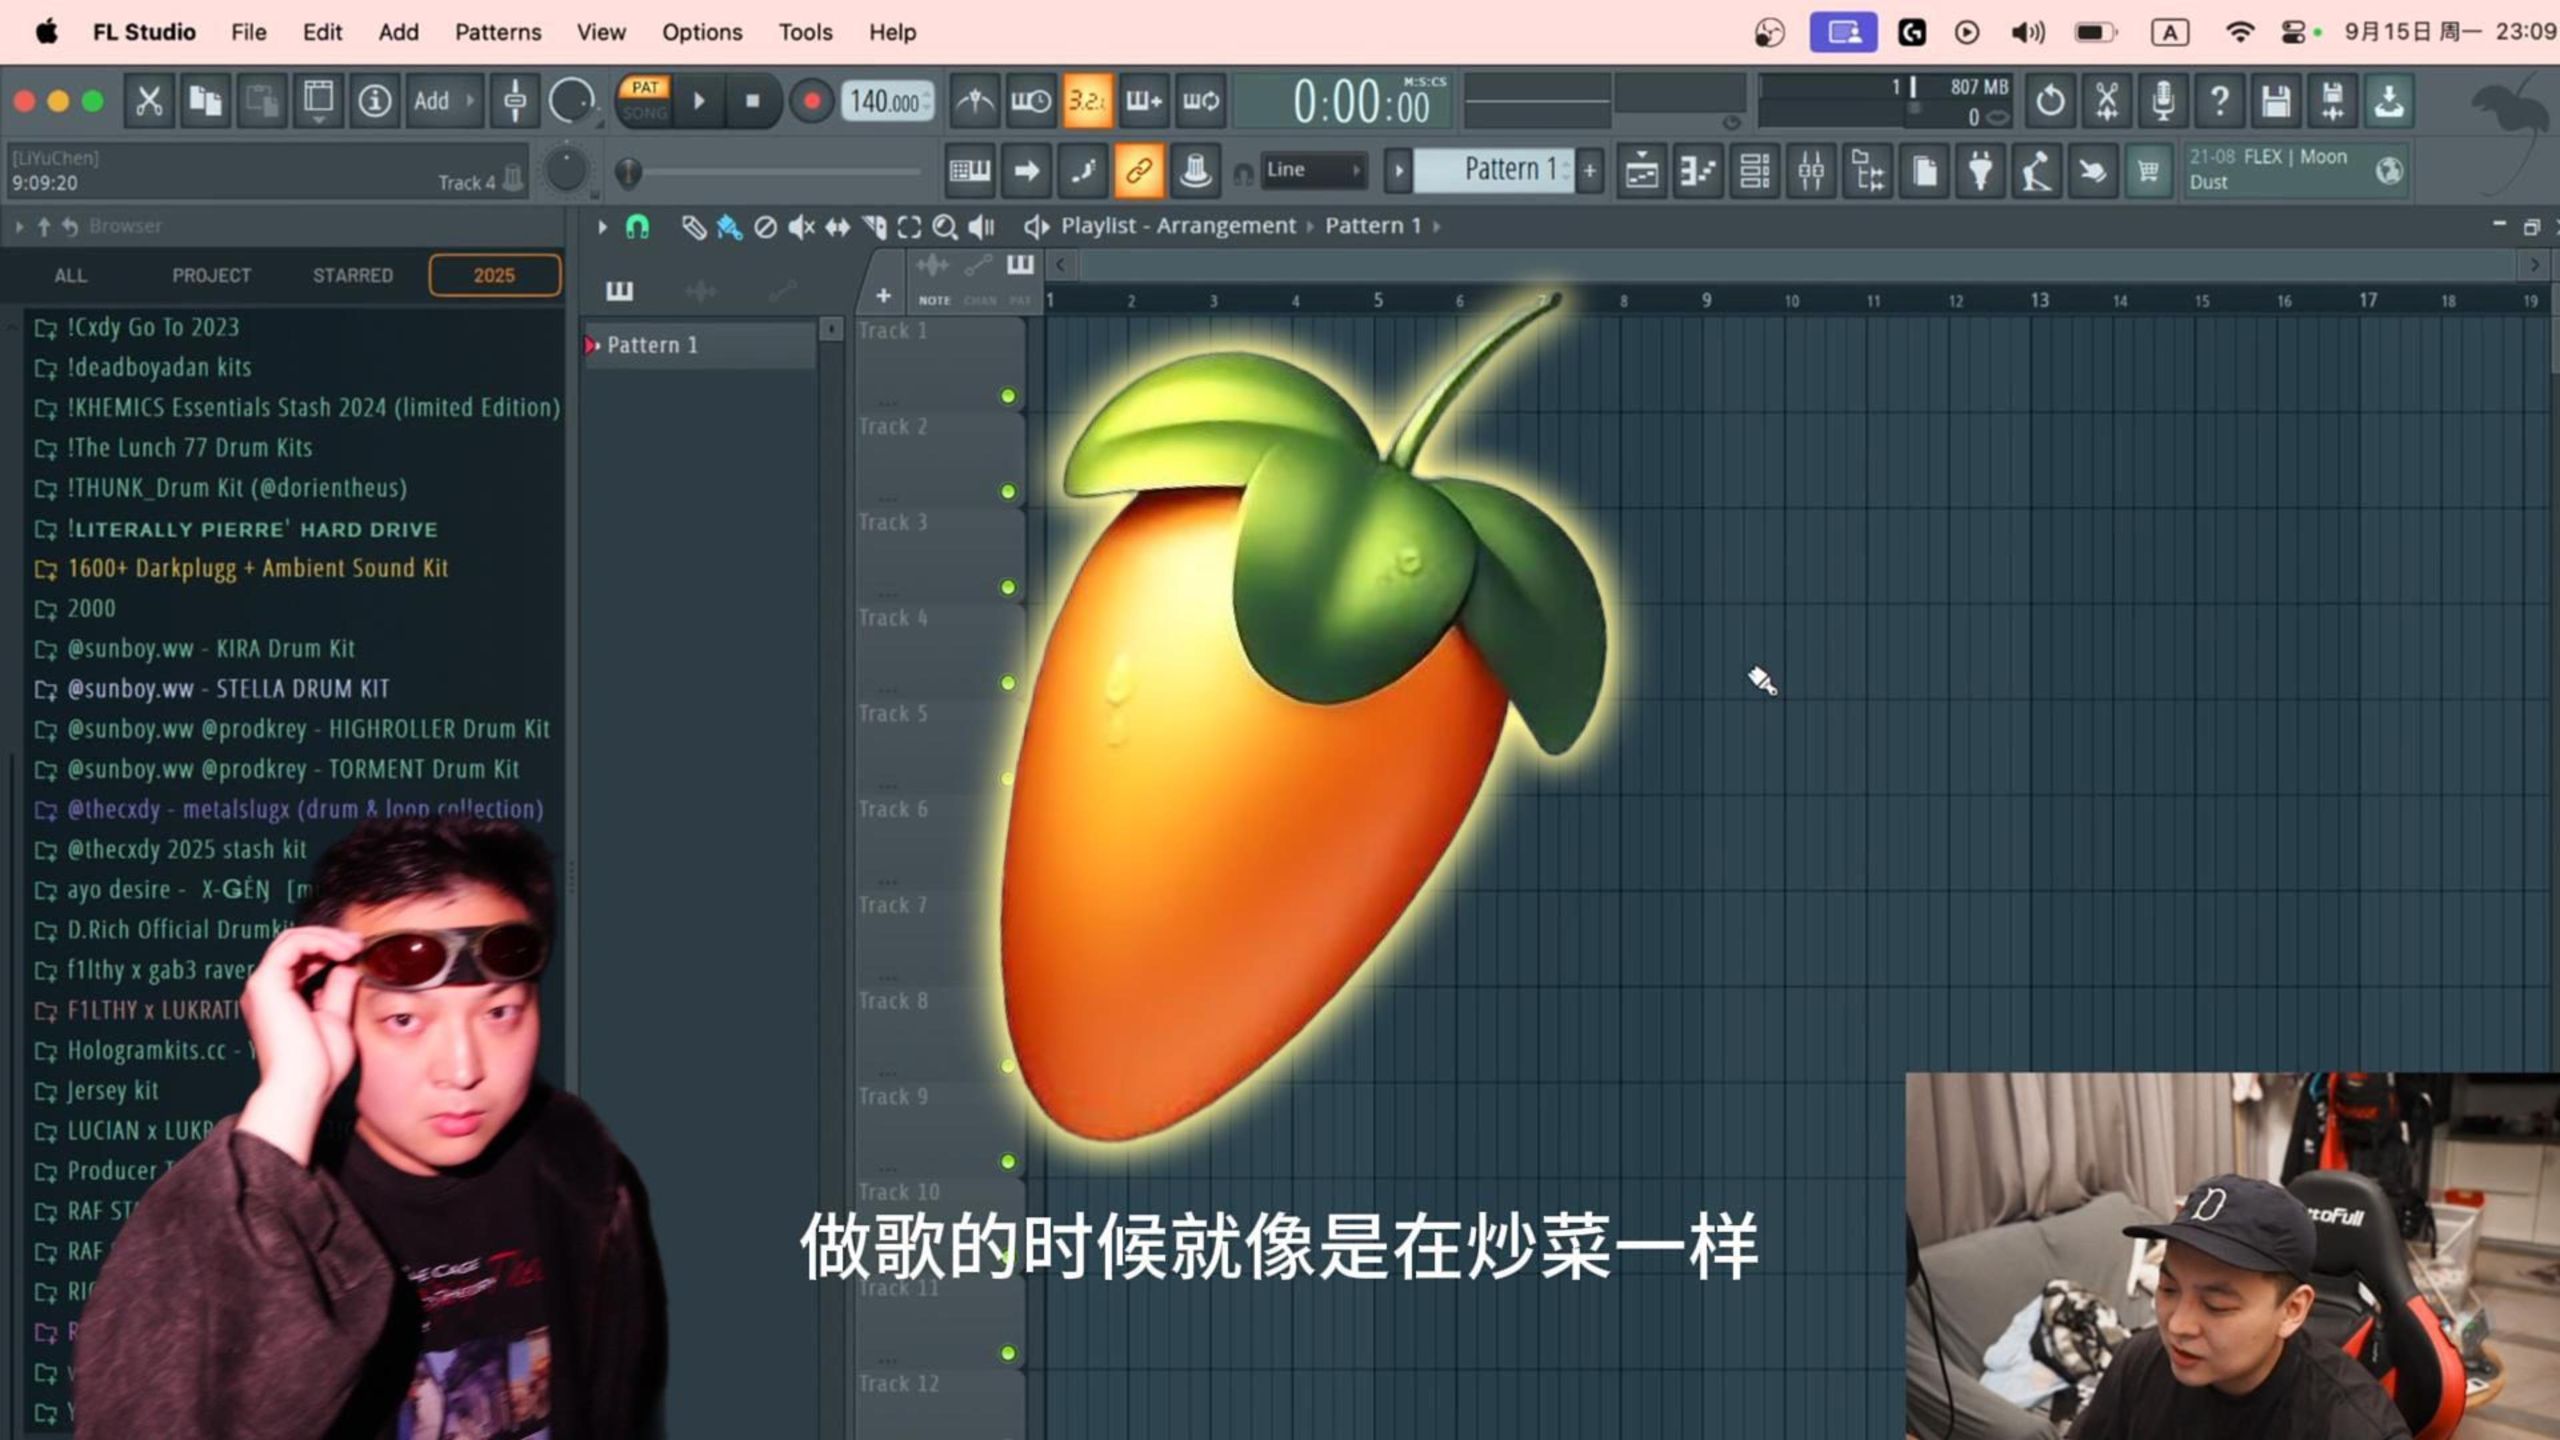Open macOS Wi-Fi status icon

coord(2240,32)
